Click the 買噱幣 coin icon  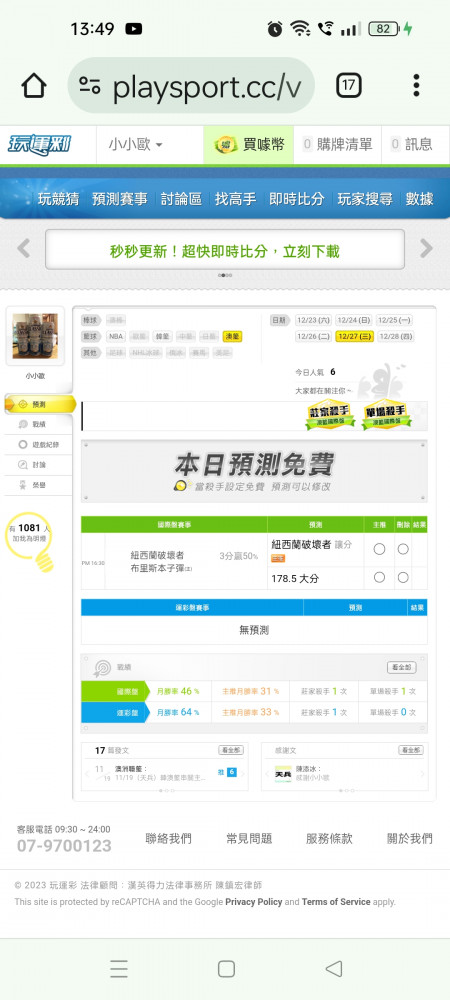coord(224,145)
